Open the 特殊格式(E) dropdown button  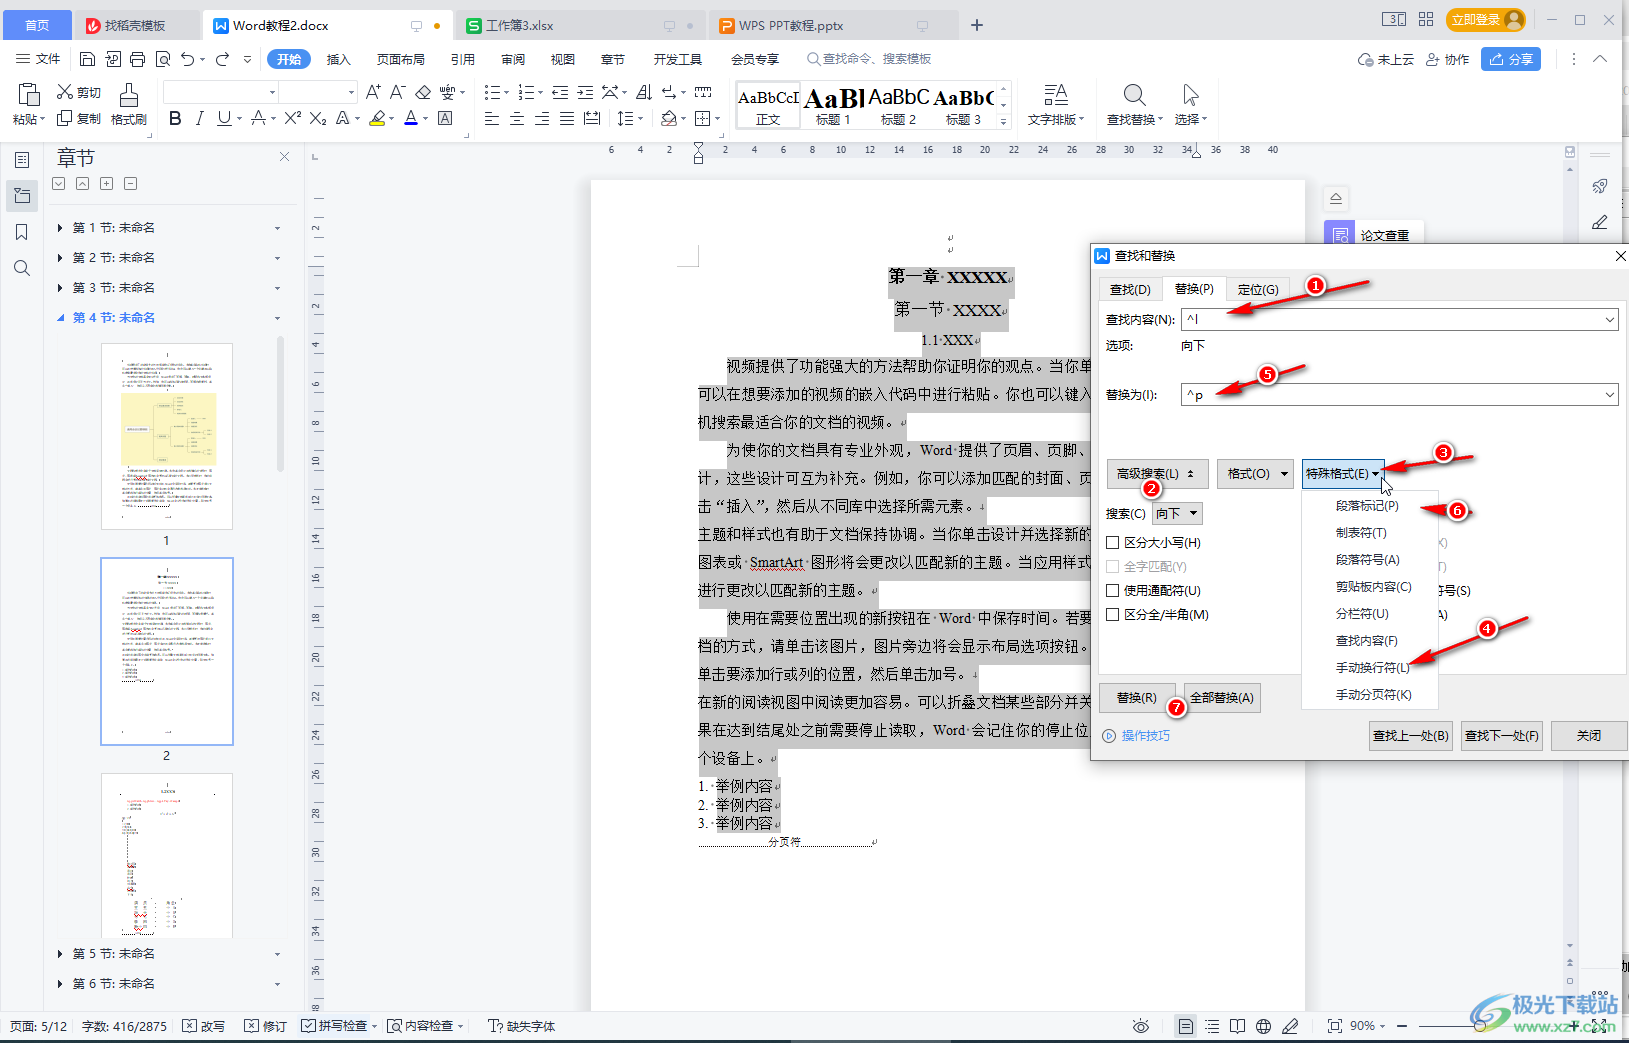(x=1343, y=474)
